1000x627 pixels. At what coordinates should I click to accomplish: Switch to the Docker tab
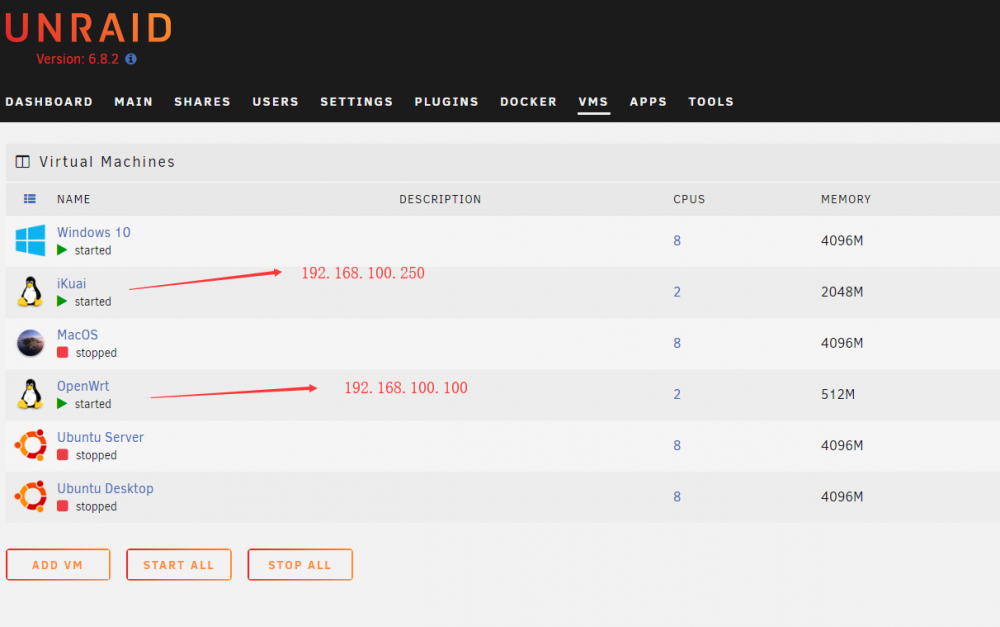pos(528,101)
